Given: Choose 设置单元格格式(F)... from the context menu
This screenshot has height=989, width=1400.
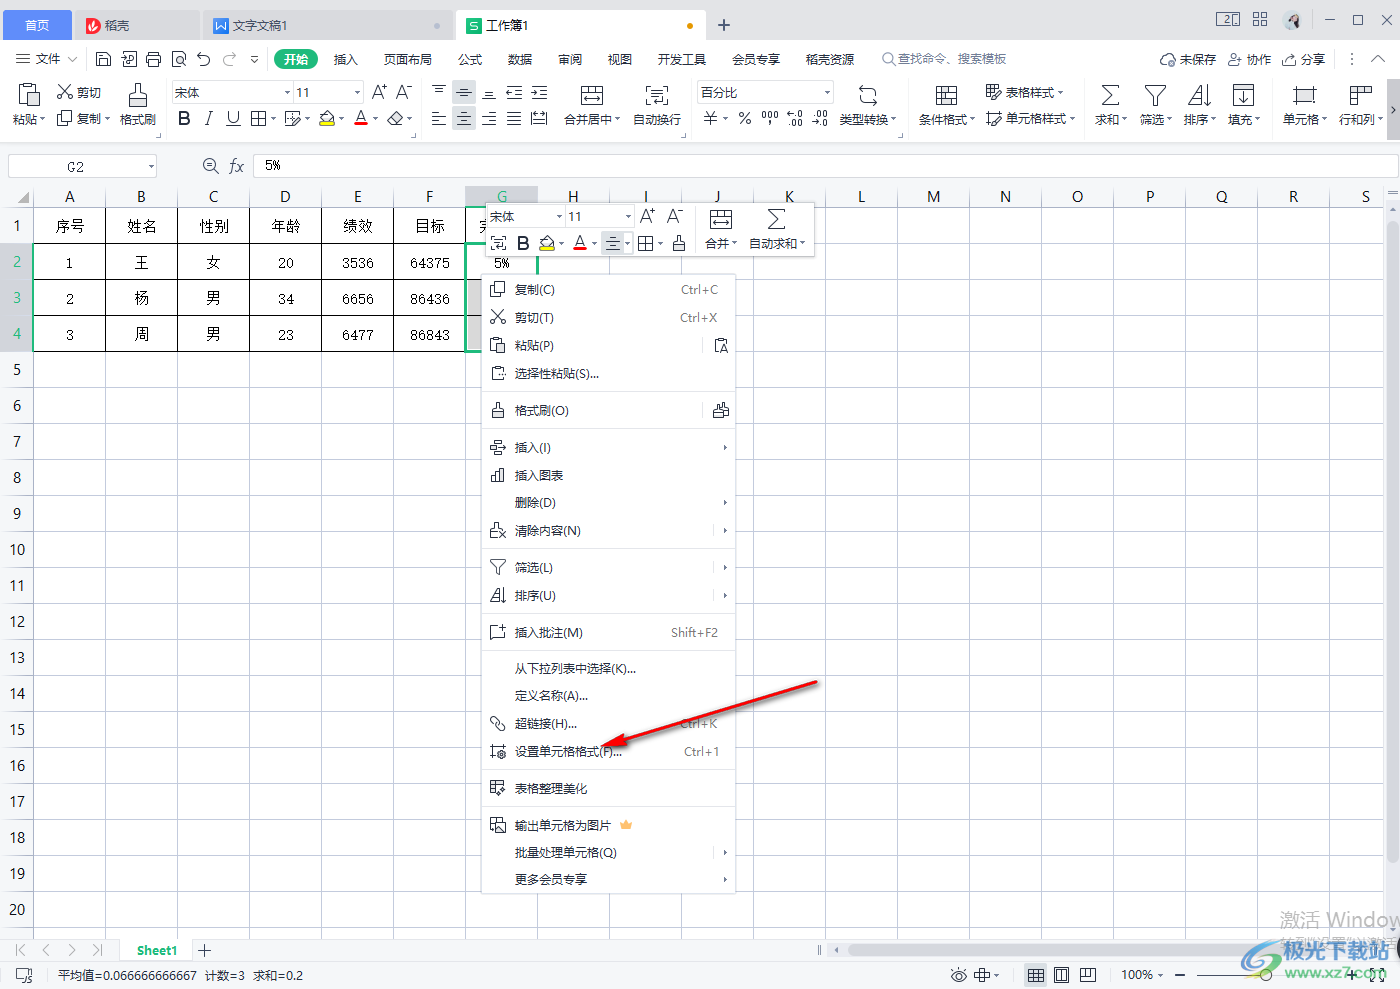Looking at the screenshot, I should click(x=609, y=752).
